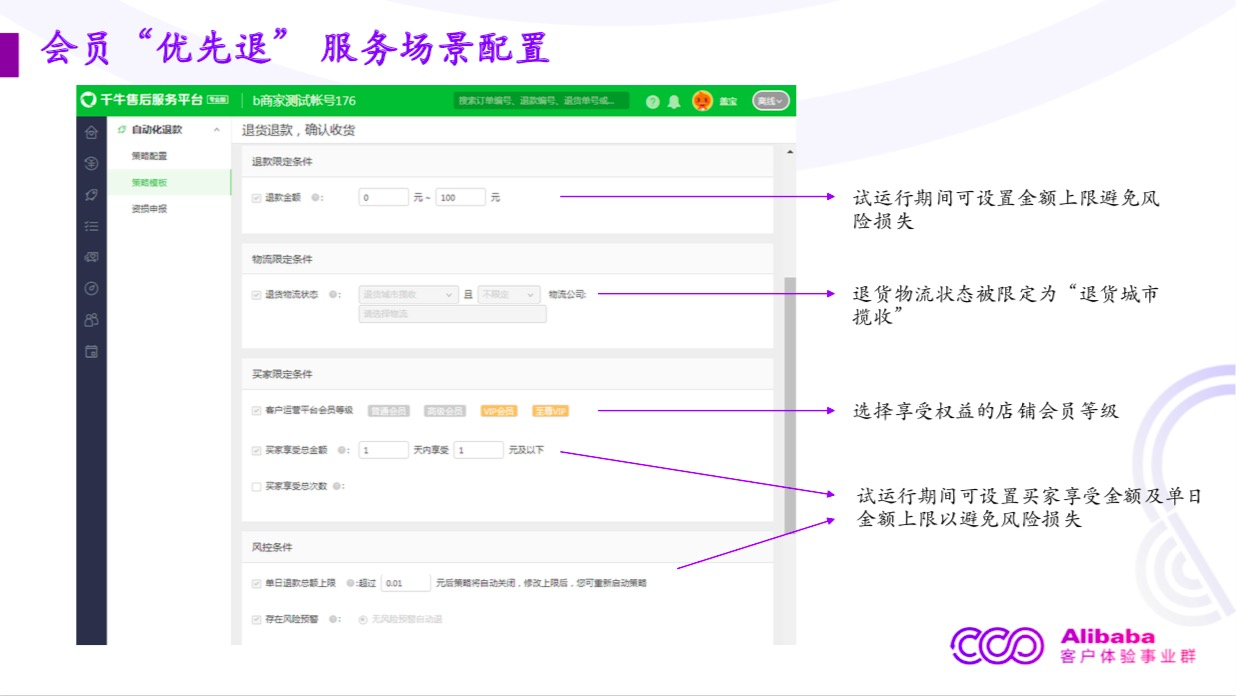Click the green icon next to 自动化退款
The image size is (1236, 696).
pos(122,130)
